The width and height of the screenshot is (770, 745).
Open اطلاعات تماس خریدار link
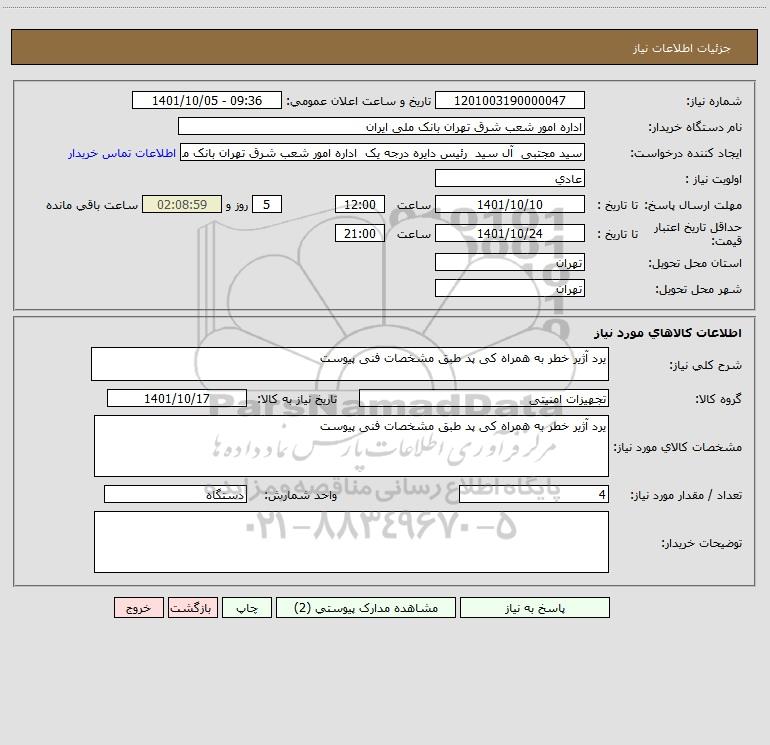point(122,153)
